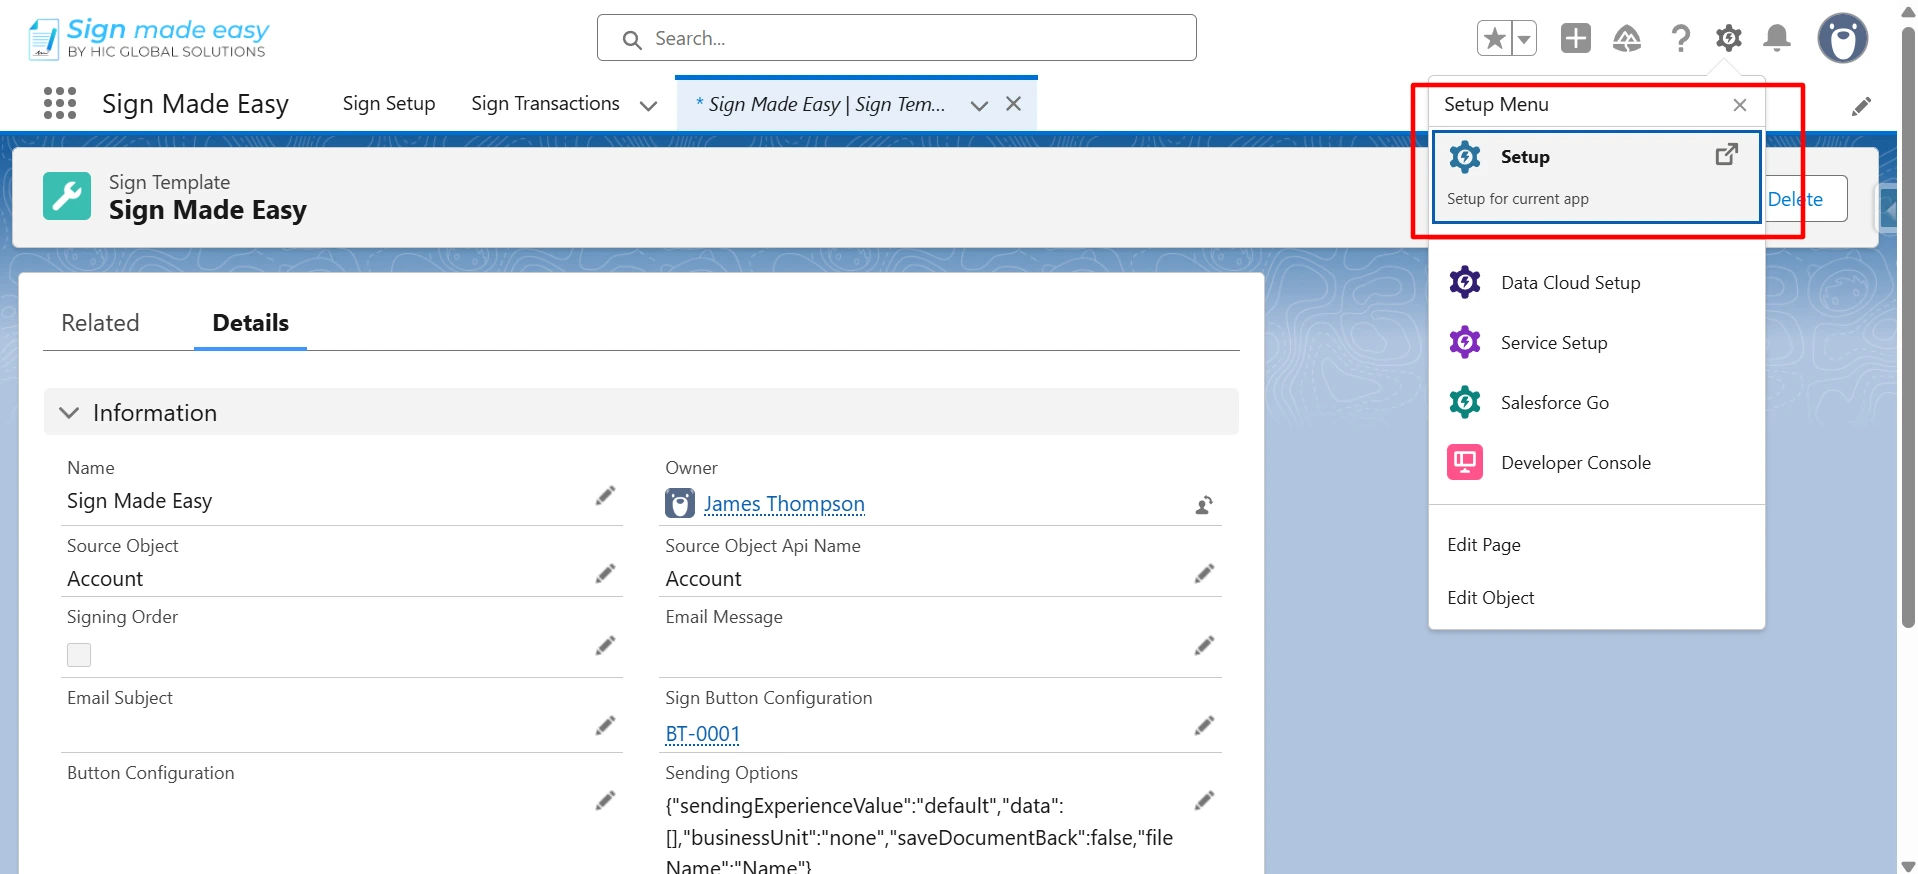Focus the global Search field
1918x874 pixels.
click(897, 38)
